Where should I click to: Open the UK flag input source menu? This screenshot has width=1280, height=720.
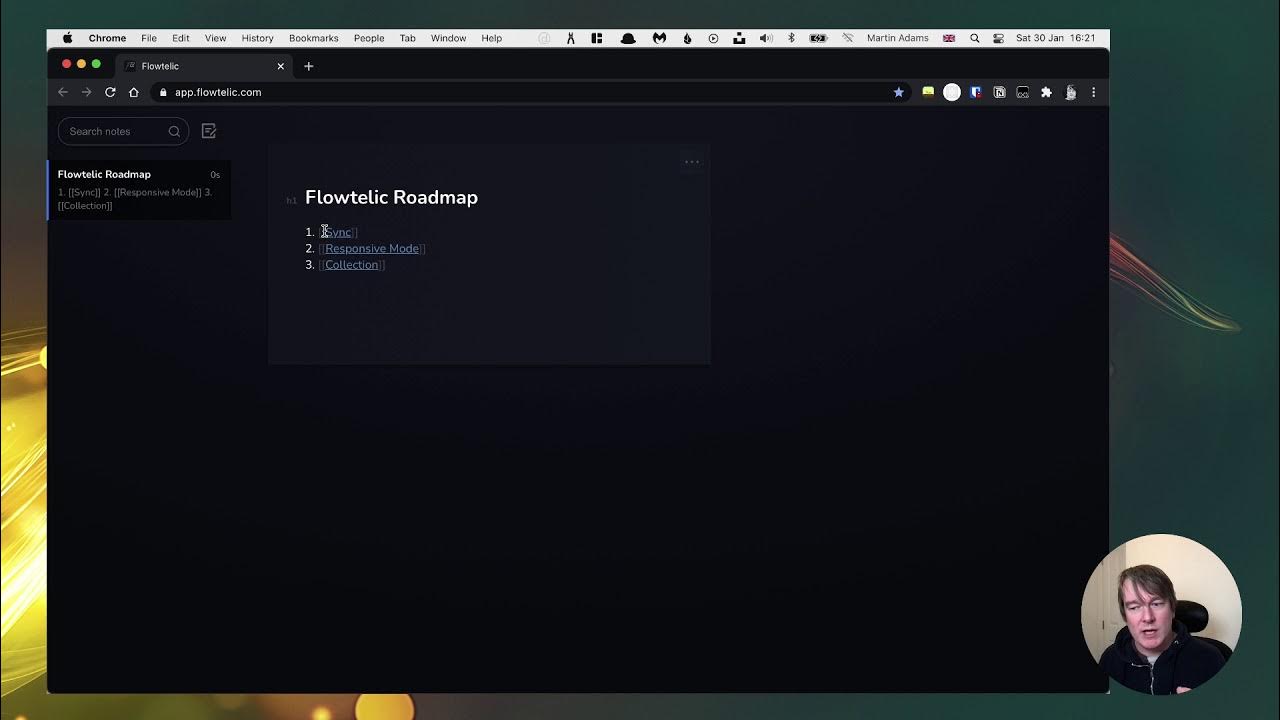point(949,38)
